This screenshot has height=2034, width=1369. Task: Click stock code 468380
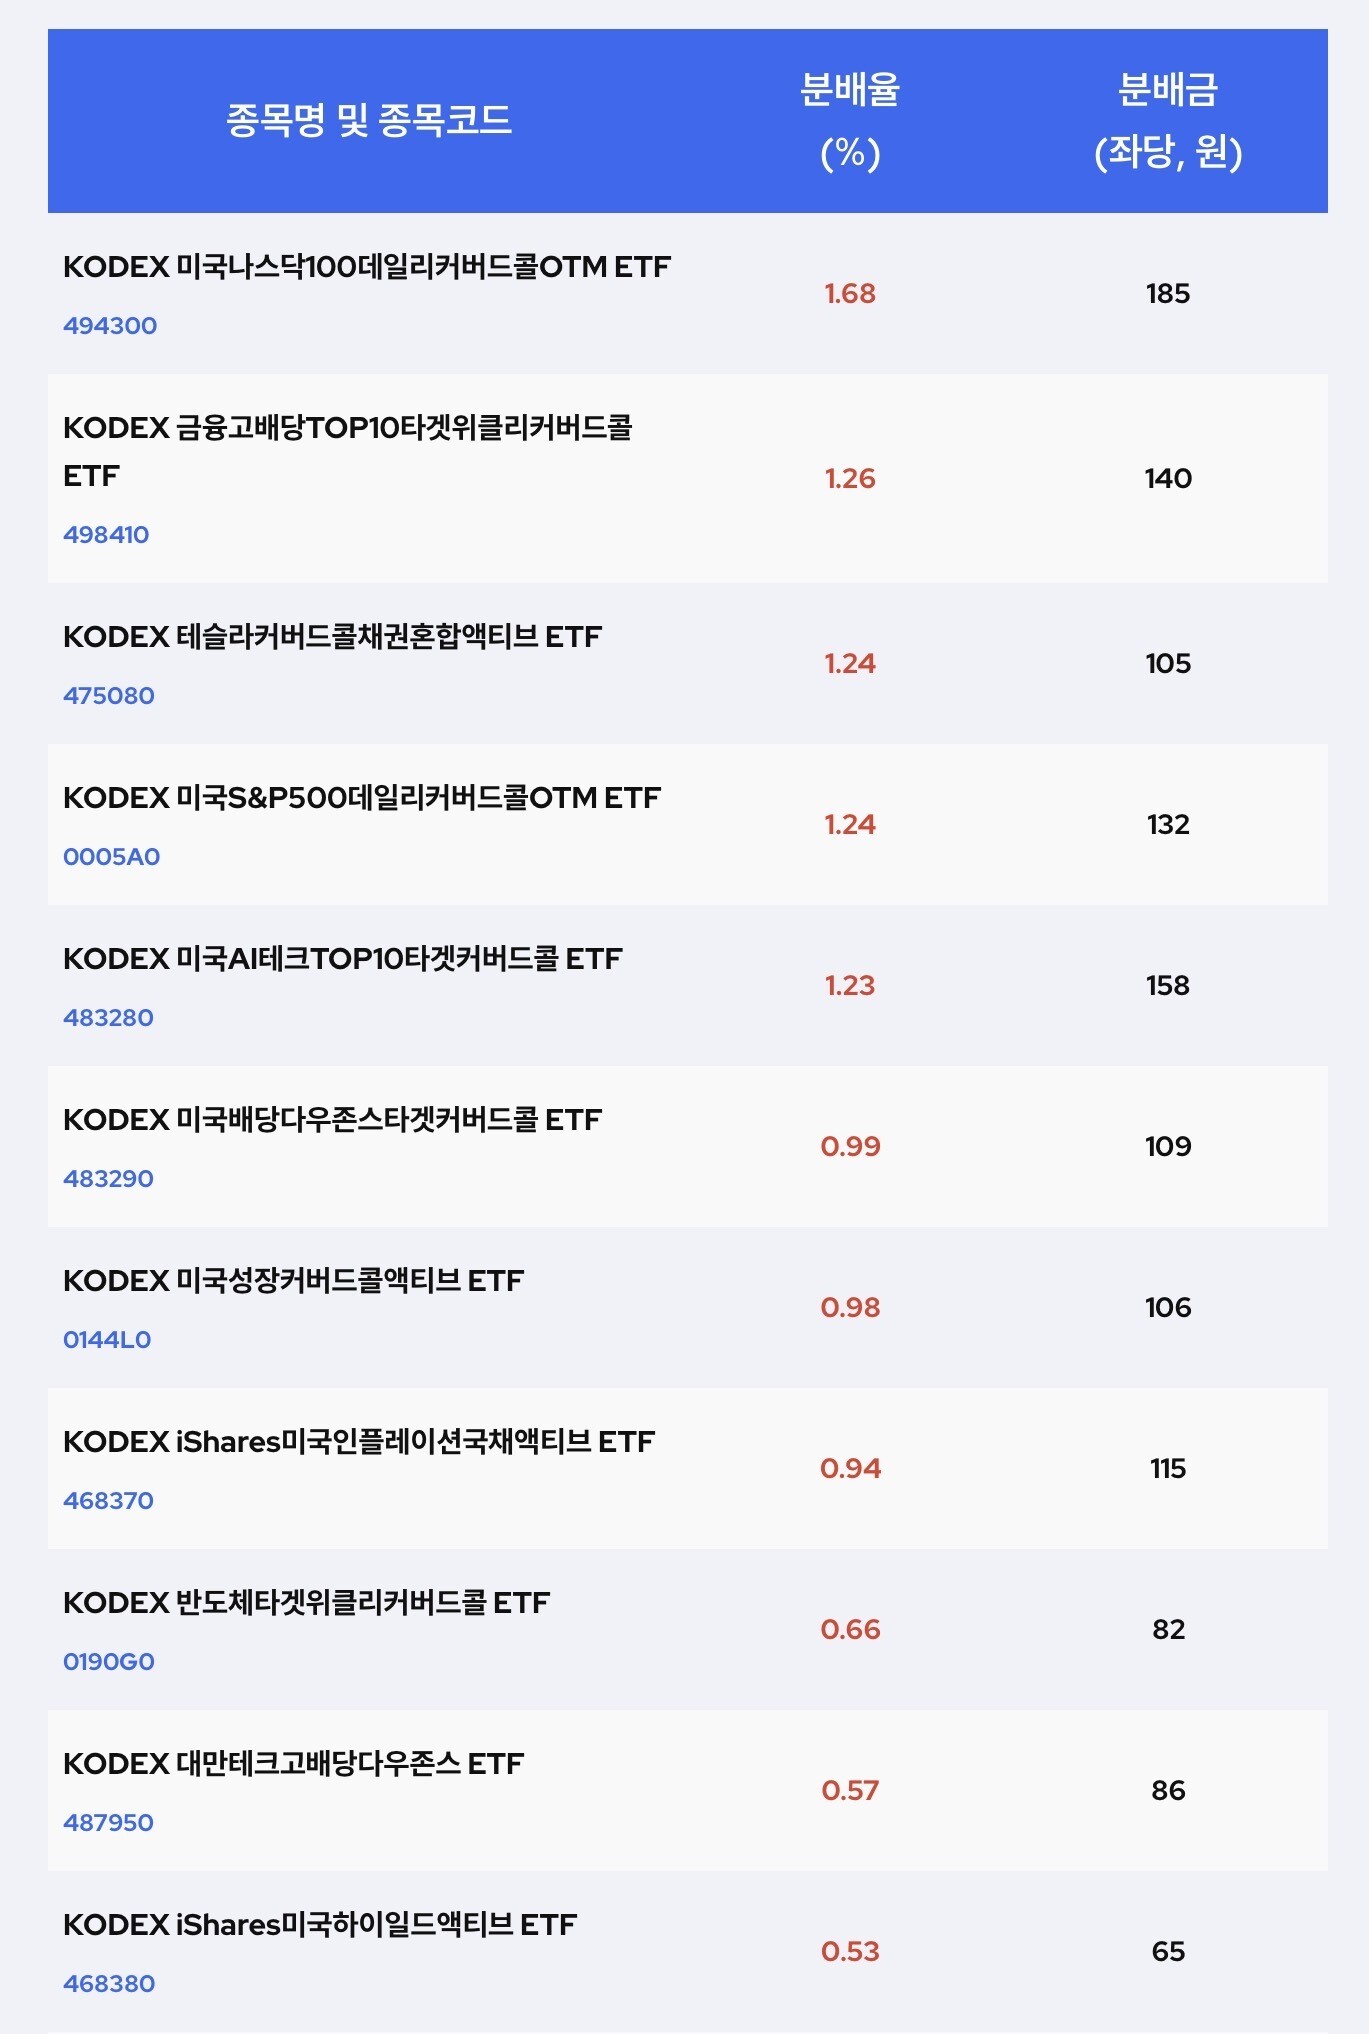(x=109, y=1984)
